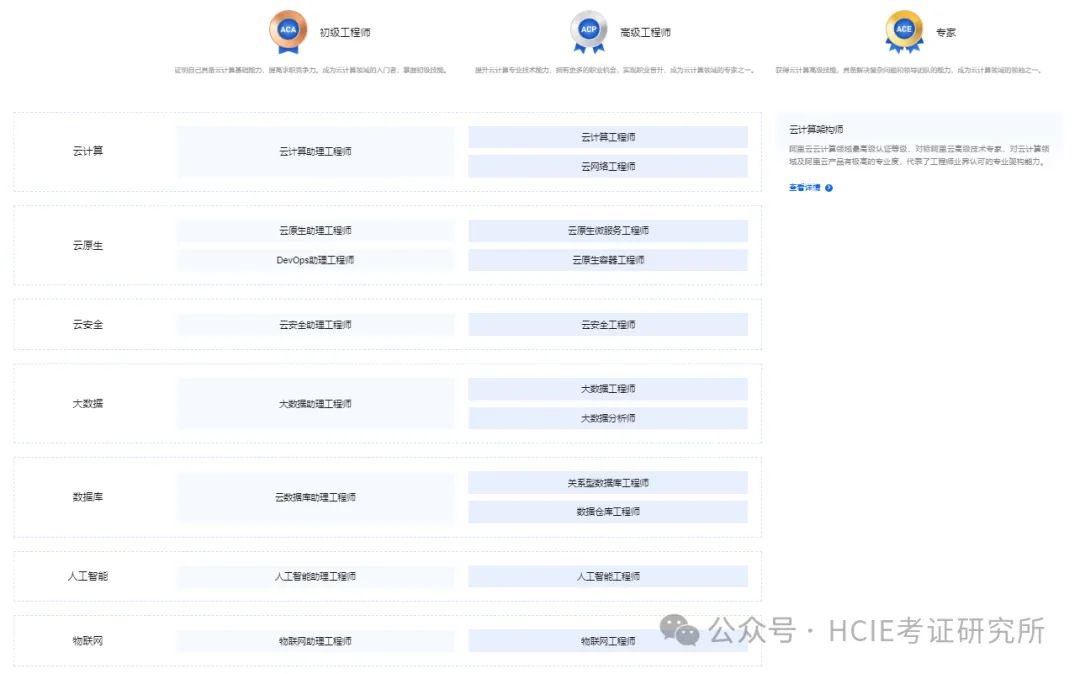Select the 初级工程师 level heading
The width and height of the screenshot is (1080, 674).
[345, 33]
